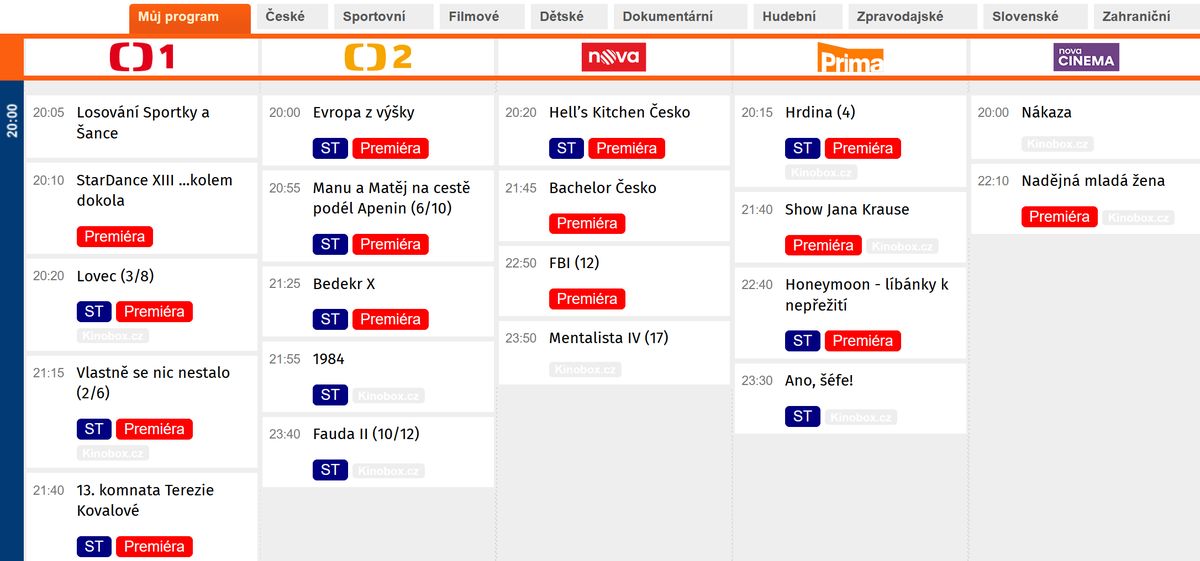Viewport: 1200px width, 561px height.
Task: Open the Dokumentární tab
Action: coord(668,17)
